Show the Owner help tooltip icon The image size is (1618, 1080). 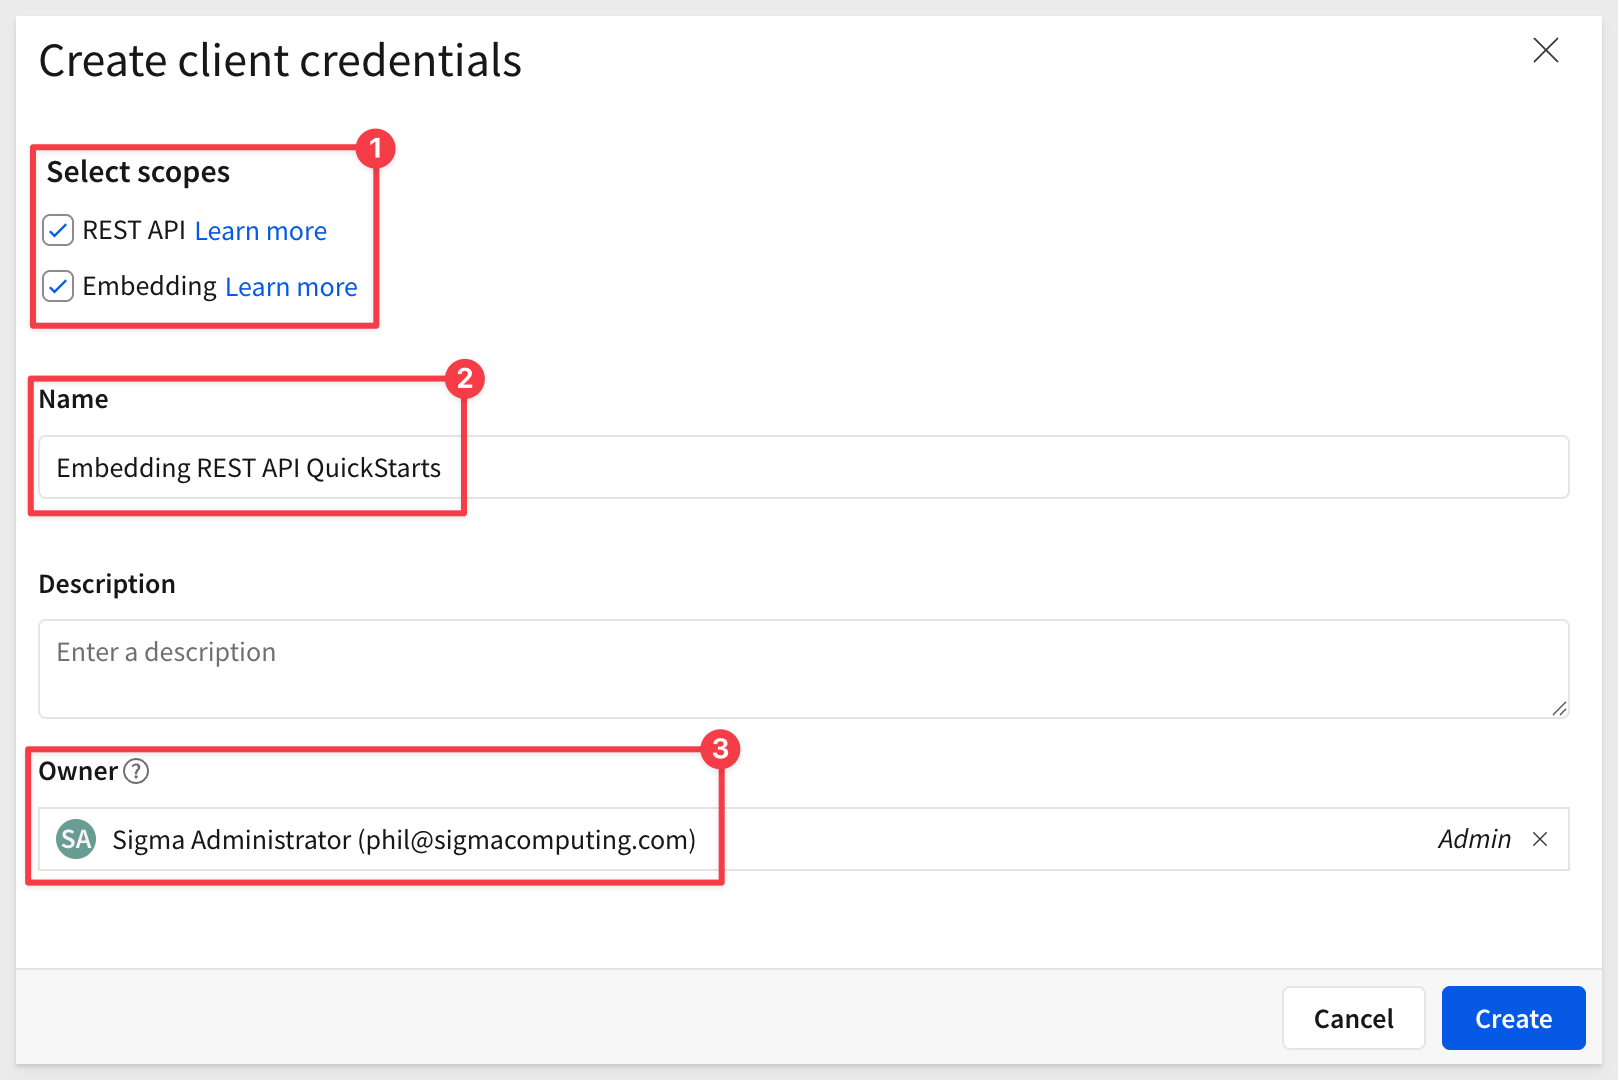pos(136,771)
